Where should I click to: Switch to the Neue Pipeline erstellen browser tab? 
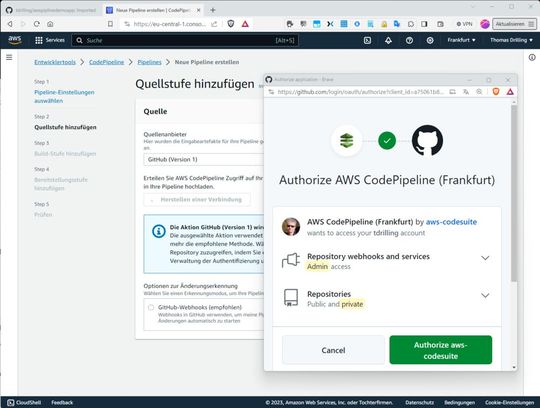(154, 10)
